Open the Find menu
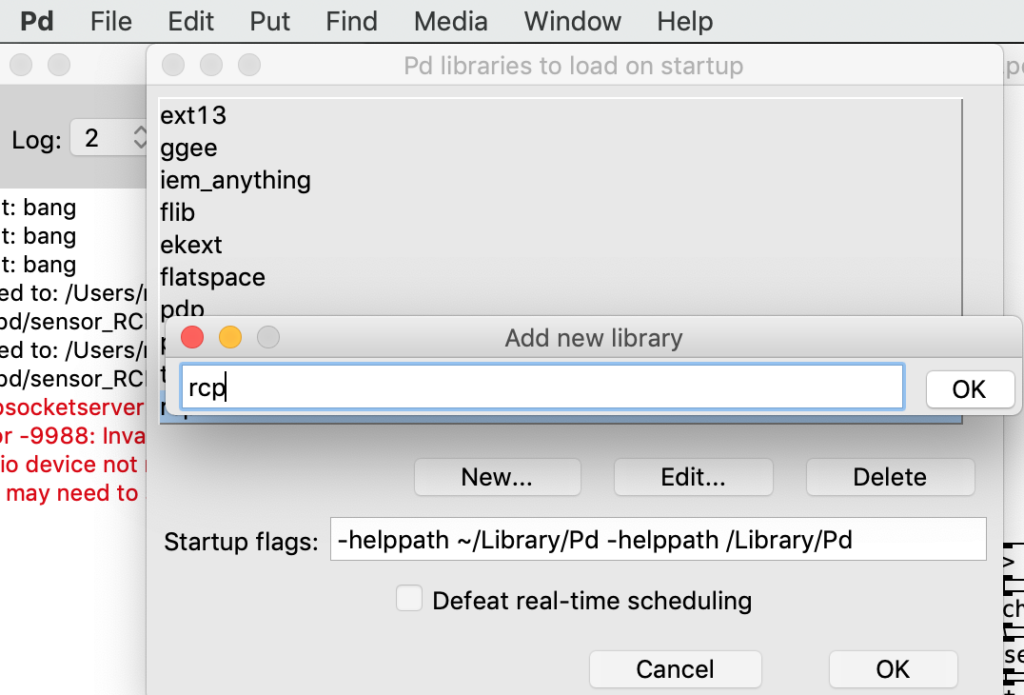Screen dimensions: 1024x695 click(x=351, y=22)
